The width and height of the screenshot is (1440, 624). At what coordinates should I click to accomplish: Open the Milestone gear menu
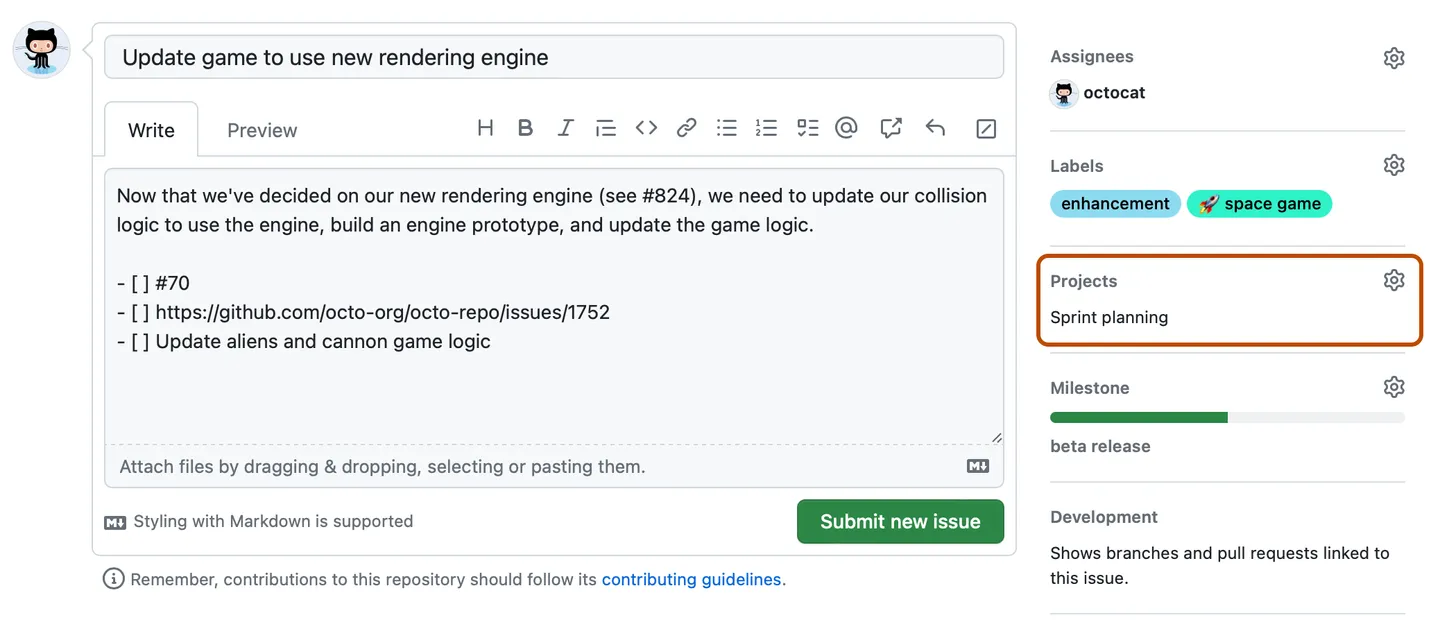[x=1394, y=387]
